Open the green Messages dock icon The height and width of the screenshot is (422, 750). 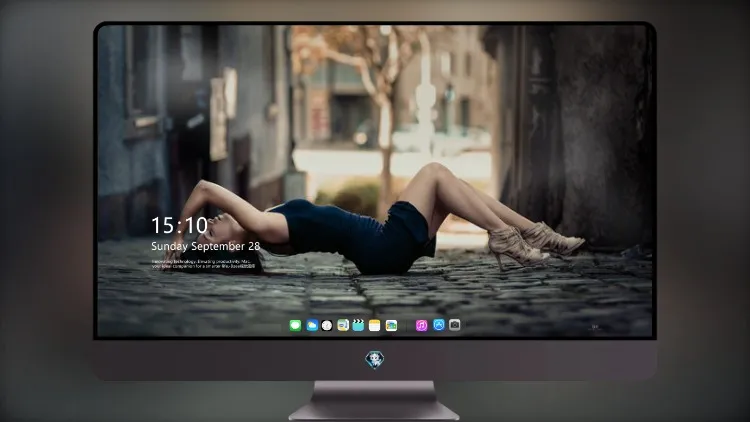coord(295,325)
